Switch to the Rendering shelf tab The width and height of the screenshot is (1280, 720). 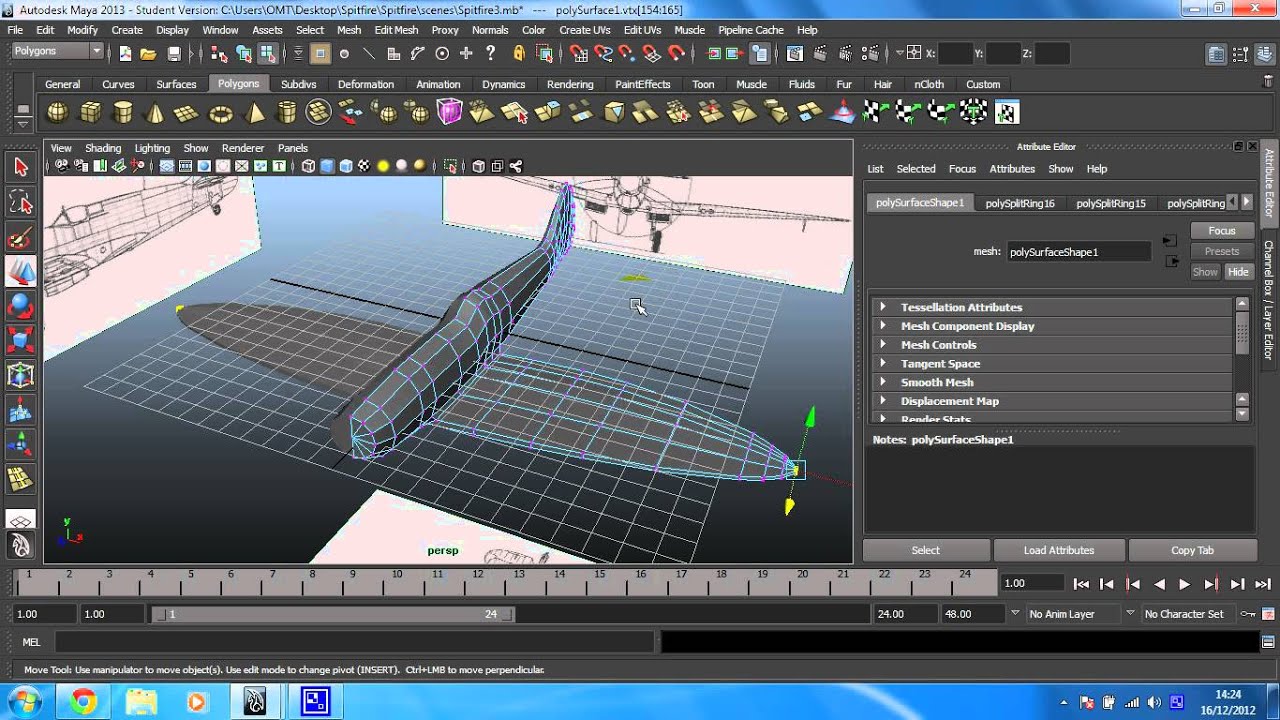[570, 84]
